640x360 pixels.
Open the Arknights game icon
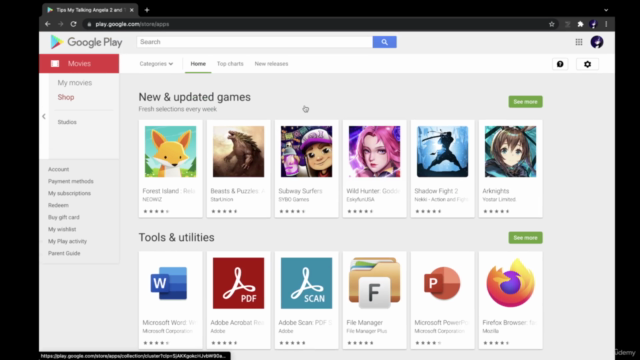[511, 151]
